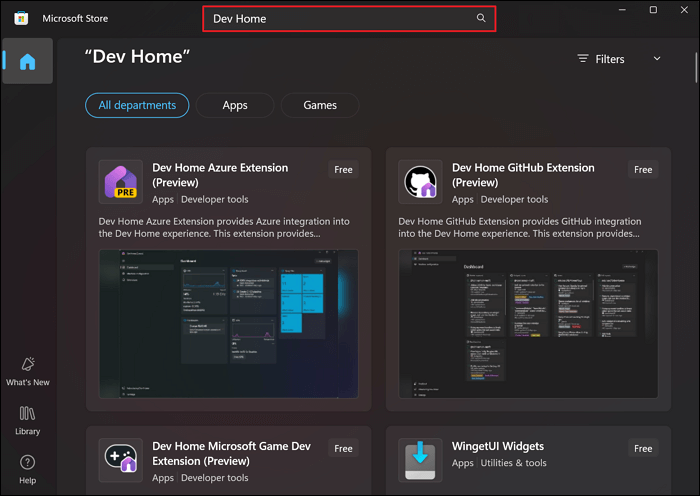Click the Azure Extension description text
Image resolution: width=700 pixels, height=496 pixels.
pos(224,228)
